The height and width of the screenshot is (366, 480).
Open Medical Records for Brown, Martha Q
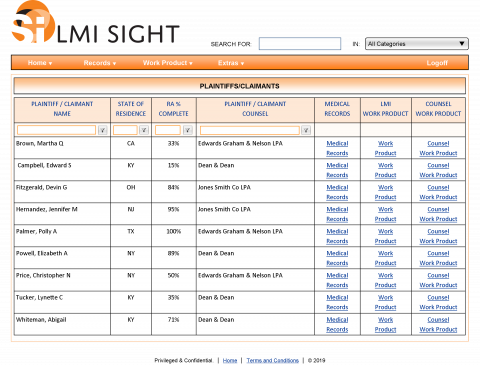click(x=337, y=148)
